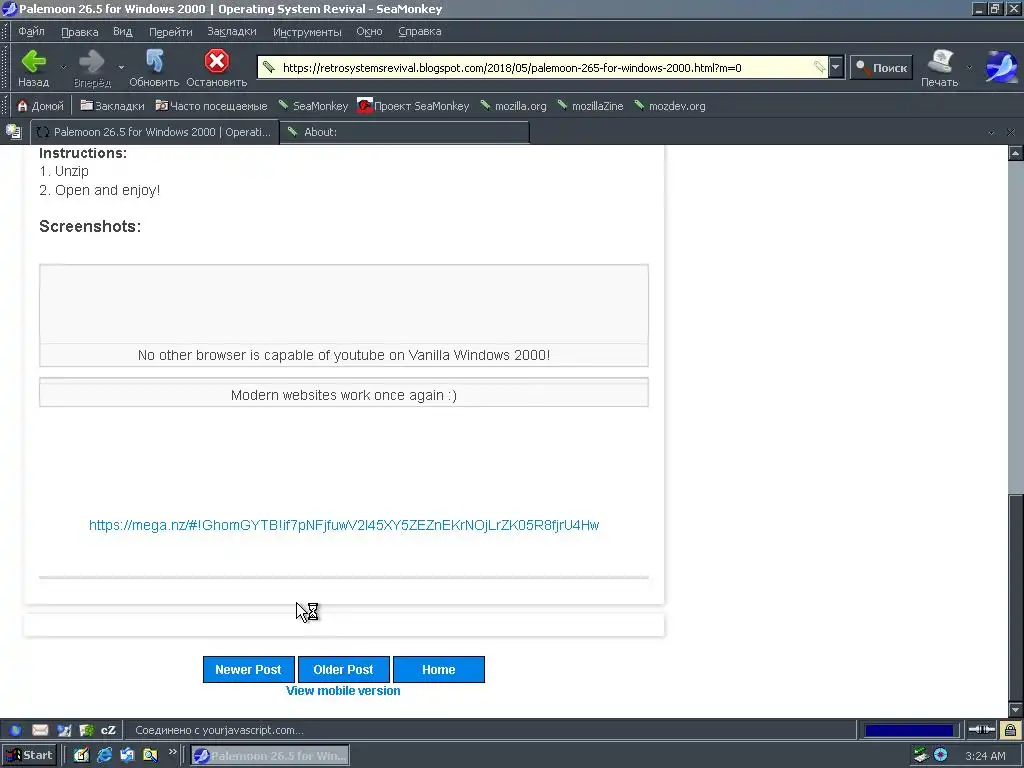Open the Правка menu
The image size is (1024, 768).
pos(80,31)
